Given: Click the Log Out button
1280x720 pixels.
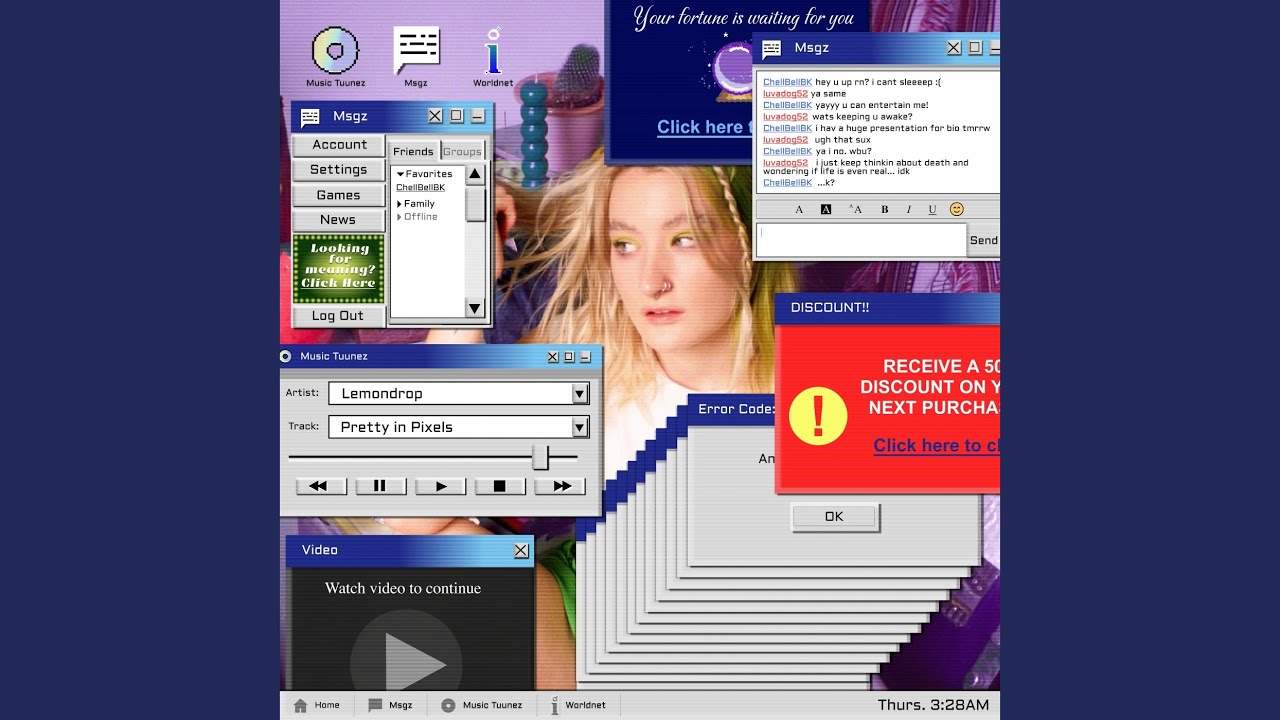Looking at the screenshot, I should [339, 316].
